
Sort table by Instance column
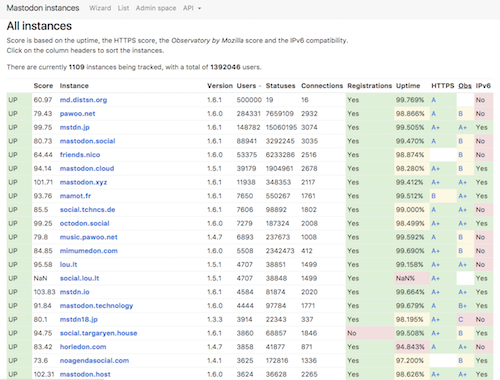click(x=74, y=86)
